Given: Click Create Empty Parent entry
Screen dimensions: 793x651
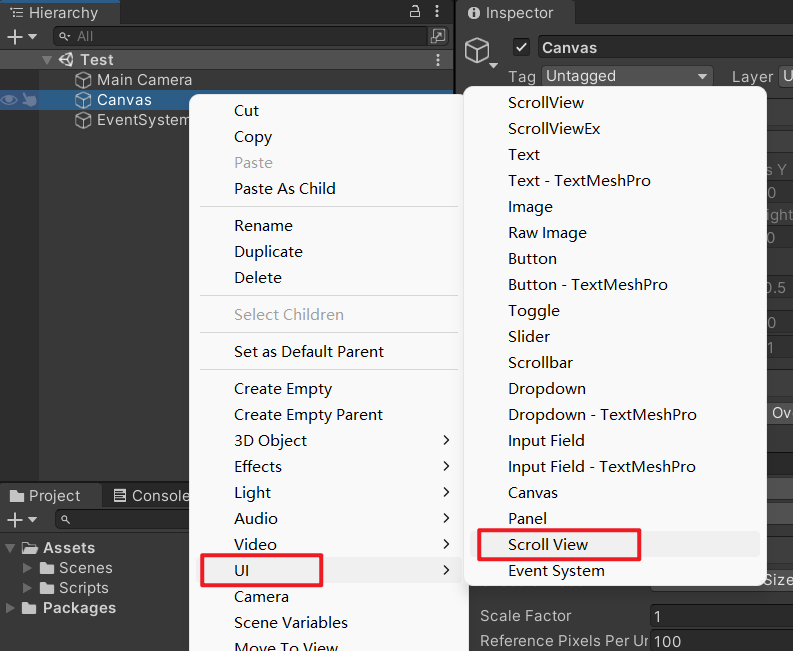Looking at the screenshot, I should point(309,414).
